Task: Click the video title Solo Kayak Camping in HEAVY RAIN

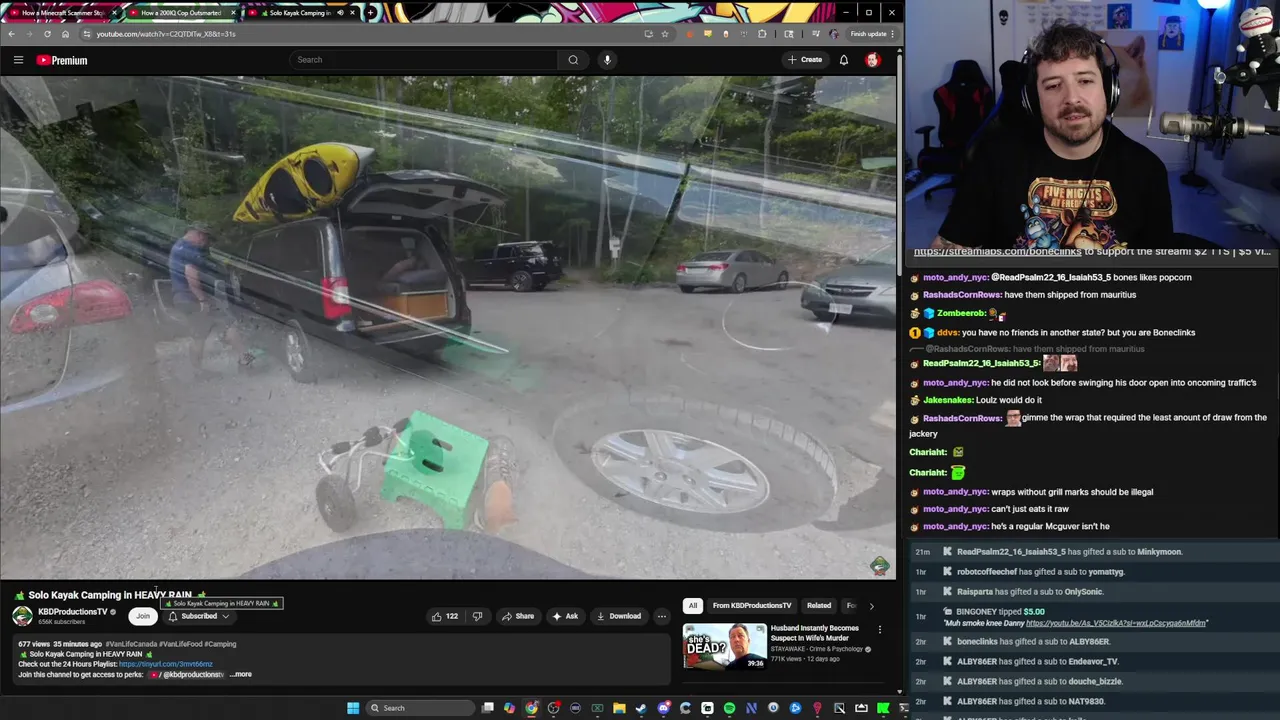Action: click(110, 595)
